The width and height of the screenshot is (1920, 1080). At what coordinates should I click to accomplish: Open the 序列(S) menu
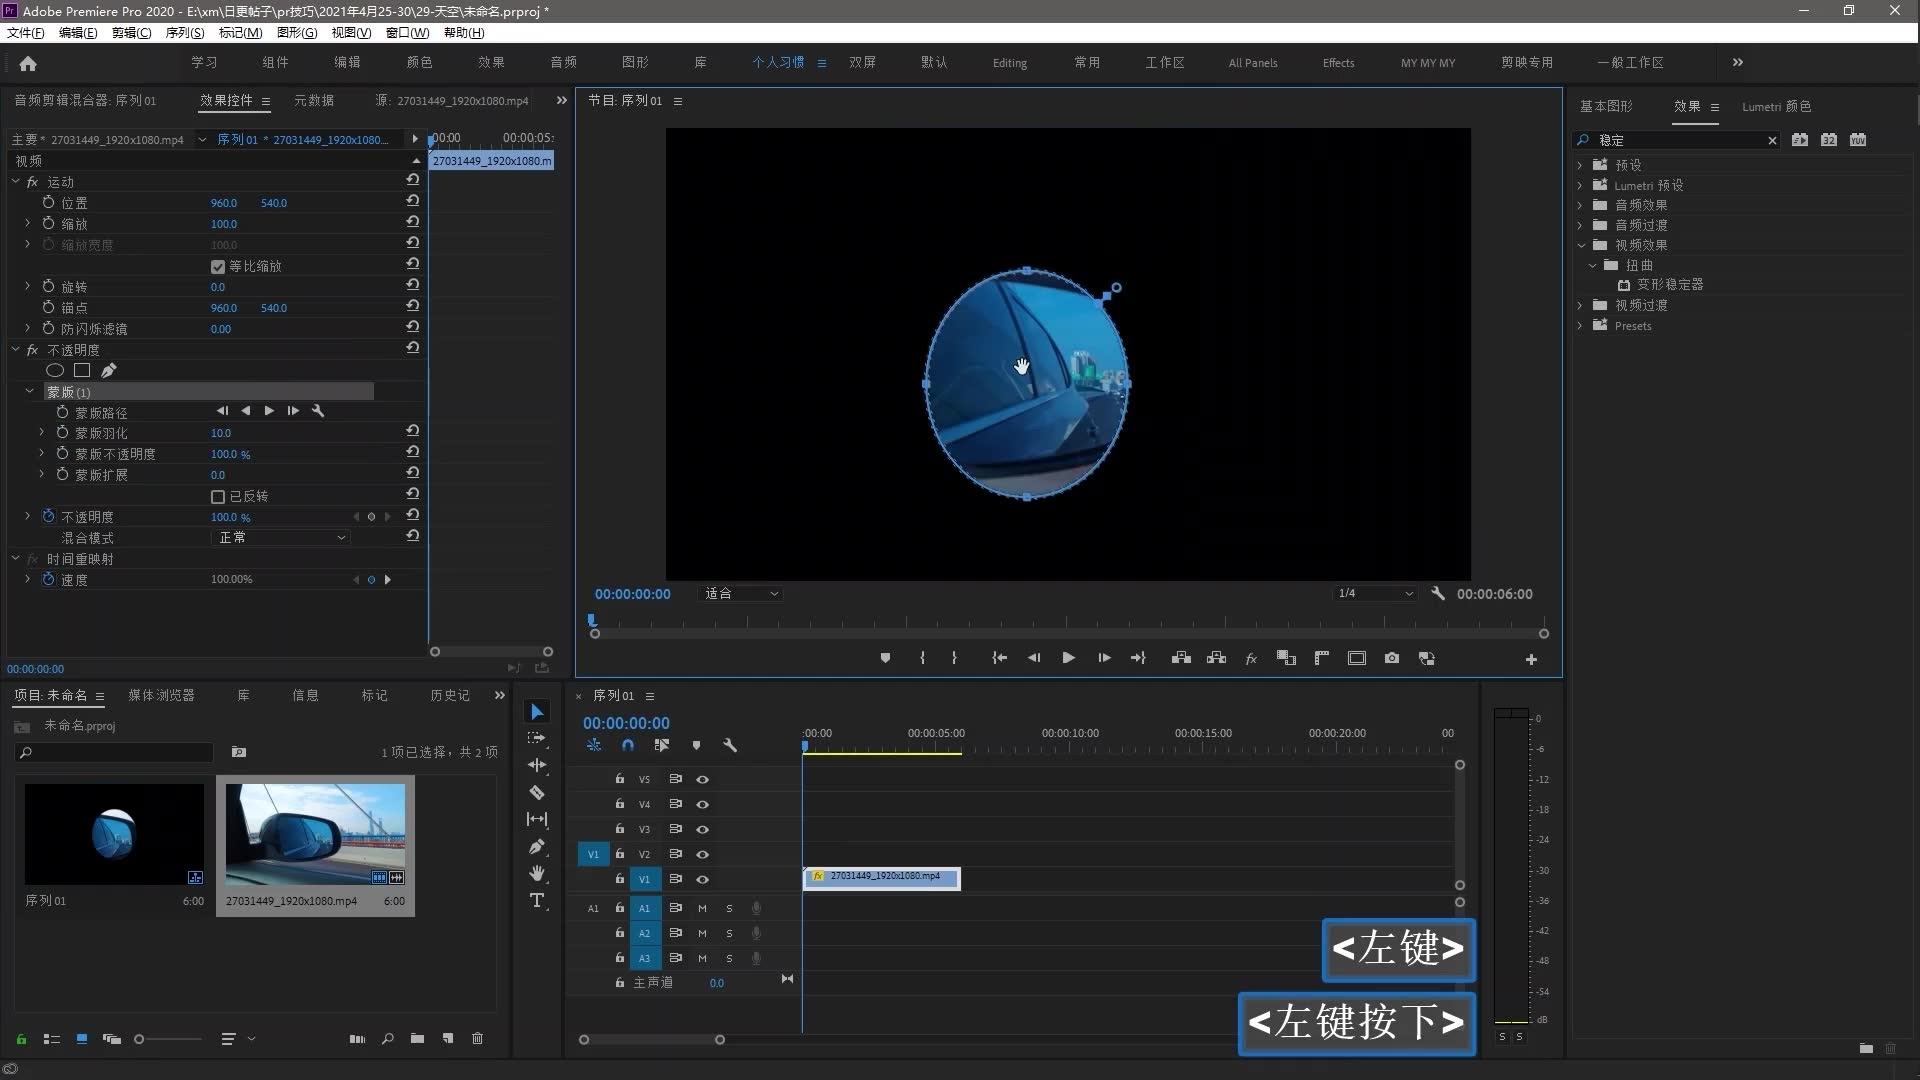(184, 33)
